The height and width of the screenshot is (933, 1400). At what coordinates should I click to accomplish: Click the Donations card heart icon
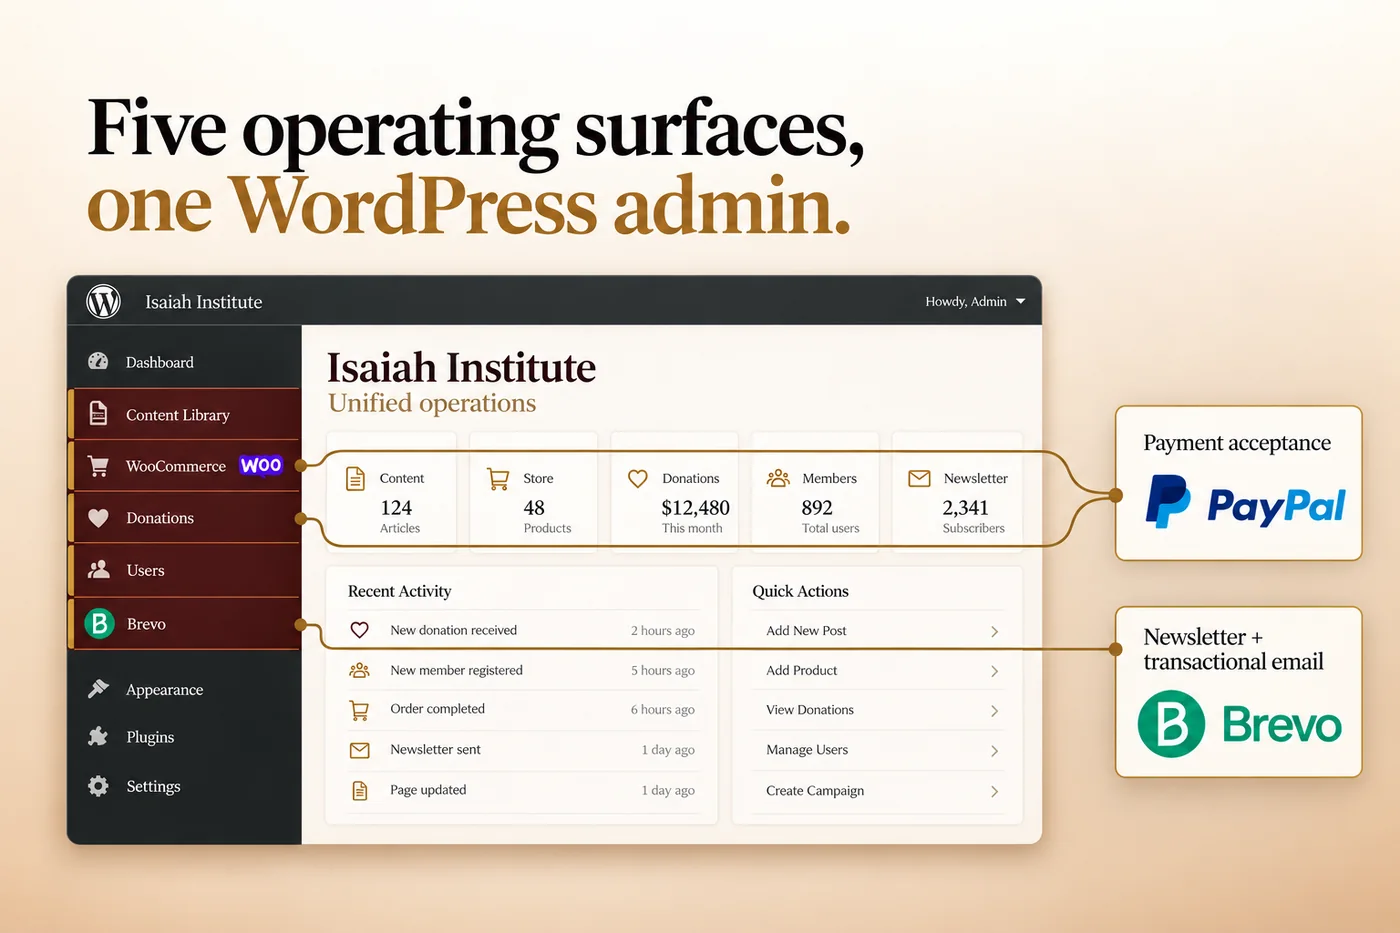638,479
